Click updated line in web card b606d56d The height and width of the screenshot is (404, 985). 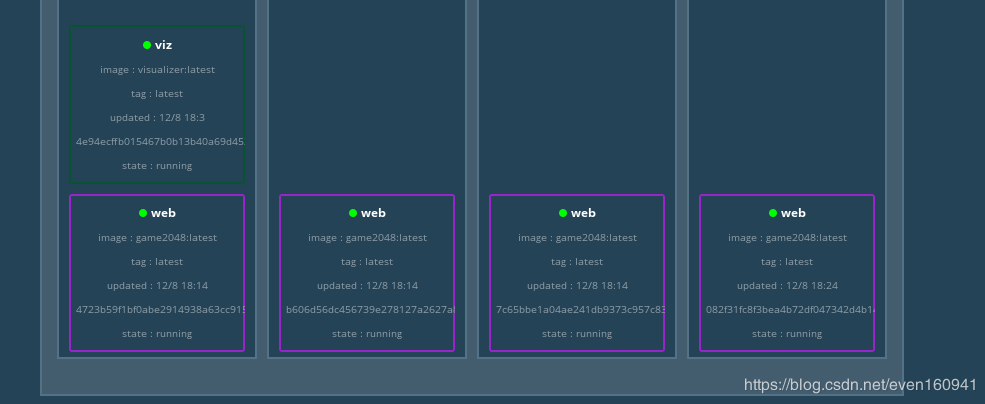(x=367, y=286)
